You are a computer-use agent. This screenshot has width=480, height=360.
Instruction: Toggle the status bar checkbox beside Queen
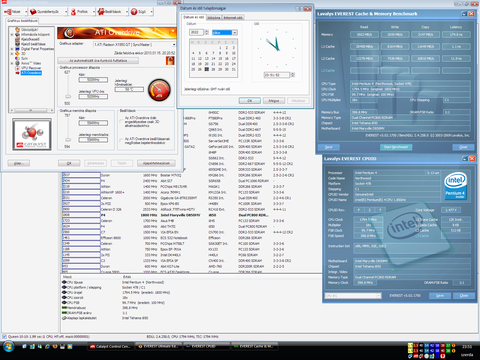point(4,337)
